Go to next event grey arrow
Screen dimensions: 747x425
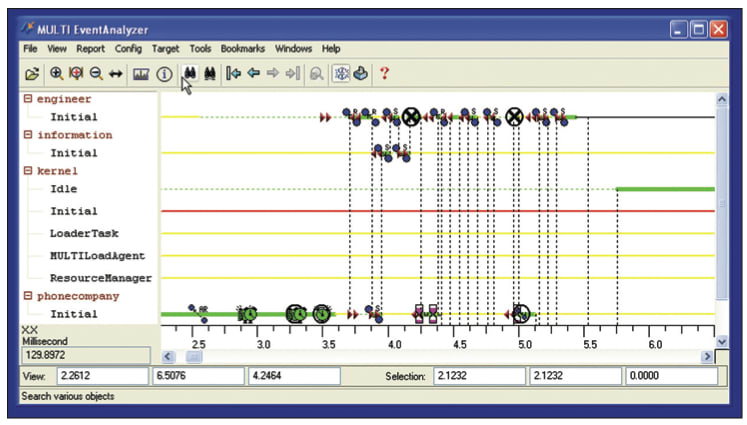tap(273, 73)
